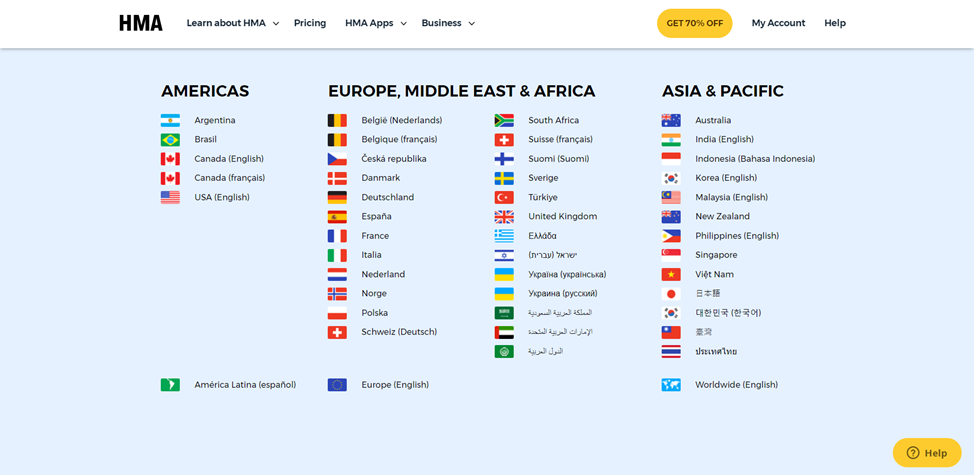Expand the Business menu chevron
Screen dimensions: 974x475
tap(472, 24)
